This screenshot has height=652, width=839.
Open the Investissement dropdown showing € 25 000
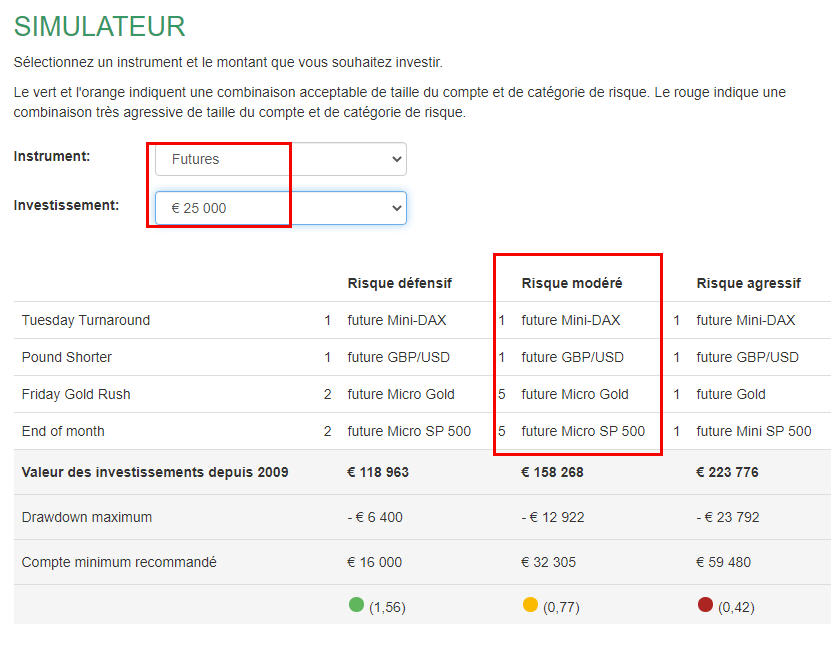point(280,208)
